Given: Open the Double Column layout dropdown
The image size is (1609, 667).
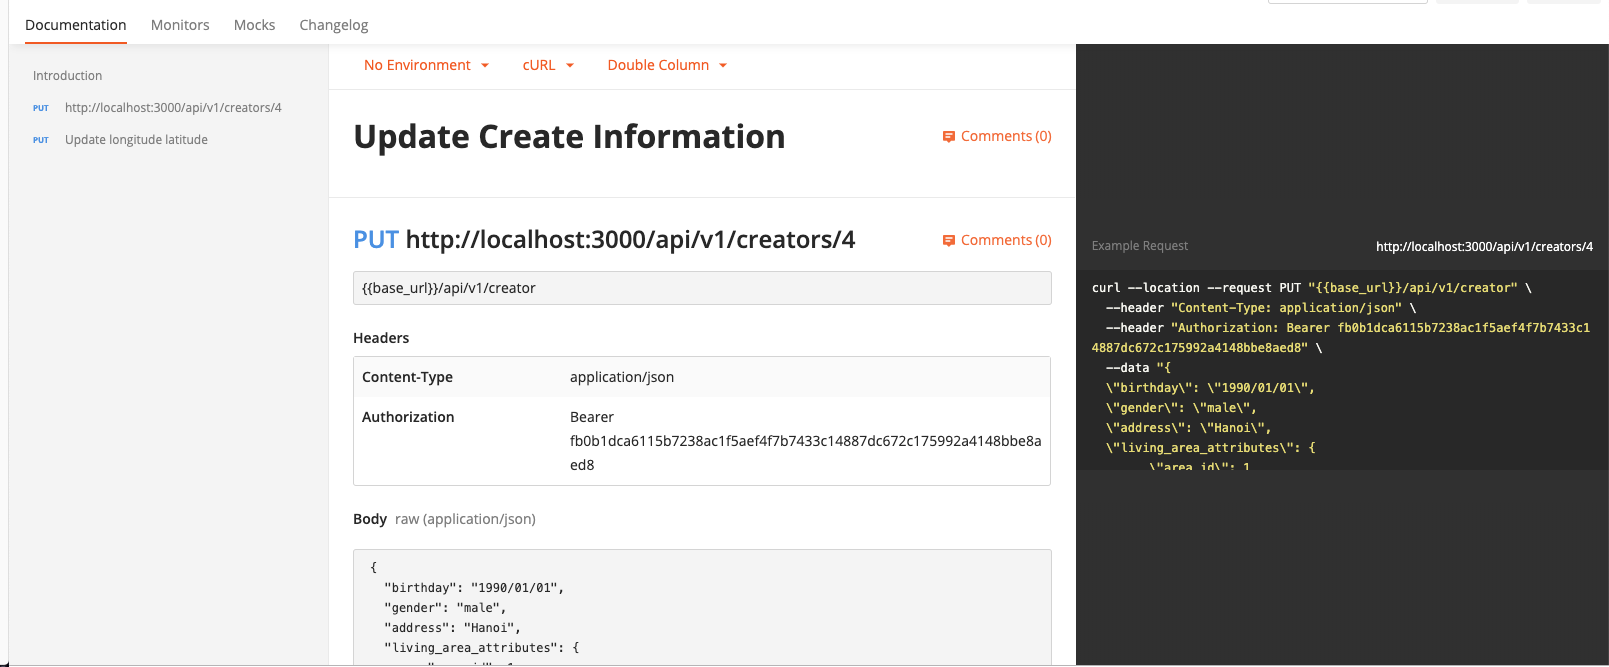Looking at the screenshot, I should 667,65.
